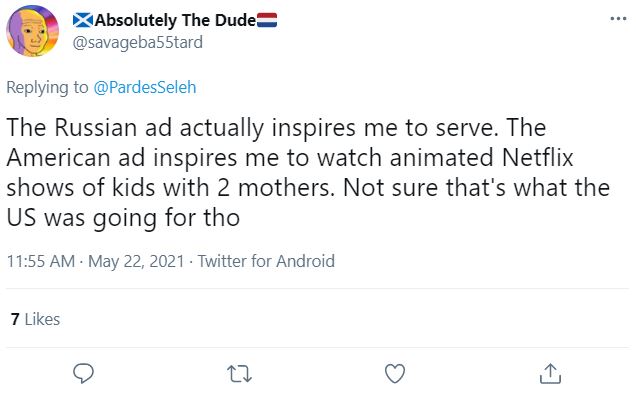Click the Netherlands flag emoji after Dude
This screenshot has width=636, height=395.
267,20
